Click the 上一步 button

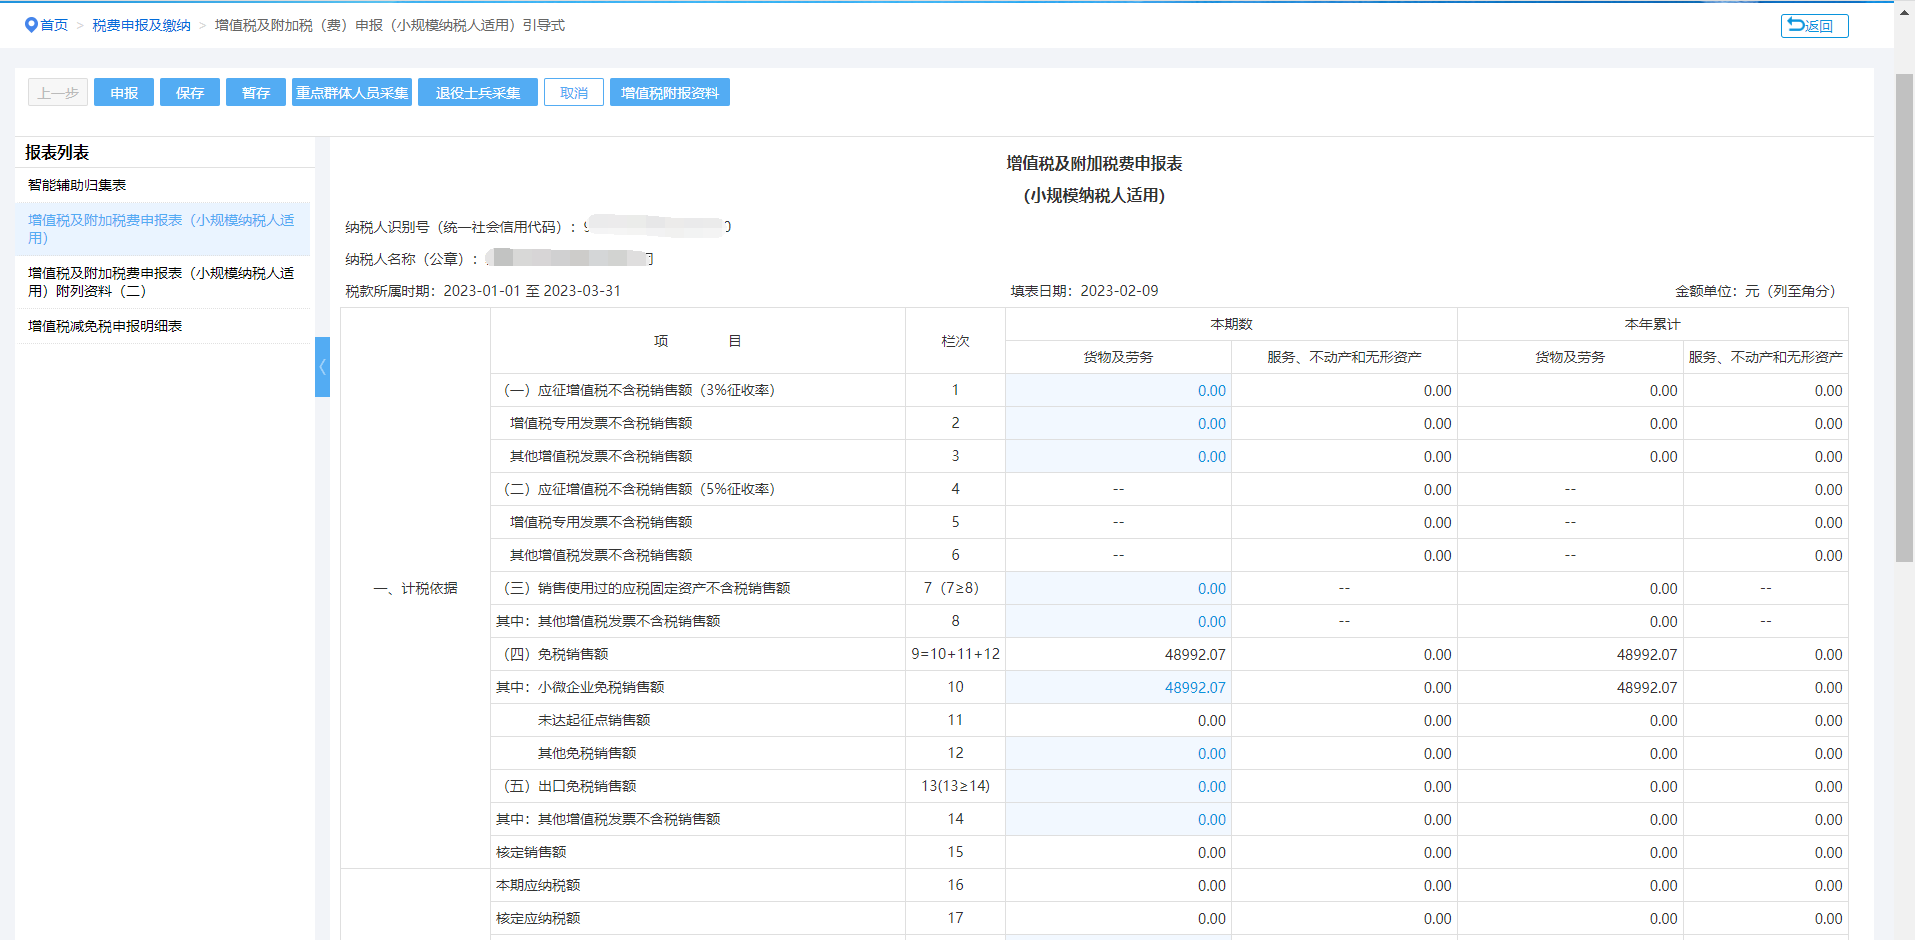[x=58, y=93]
